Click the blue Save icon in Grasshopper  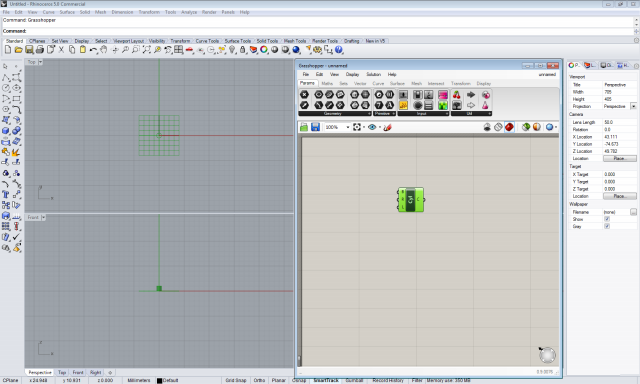pos(315,127)
